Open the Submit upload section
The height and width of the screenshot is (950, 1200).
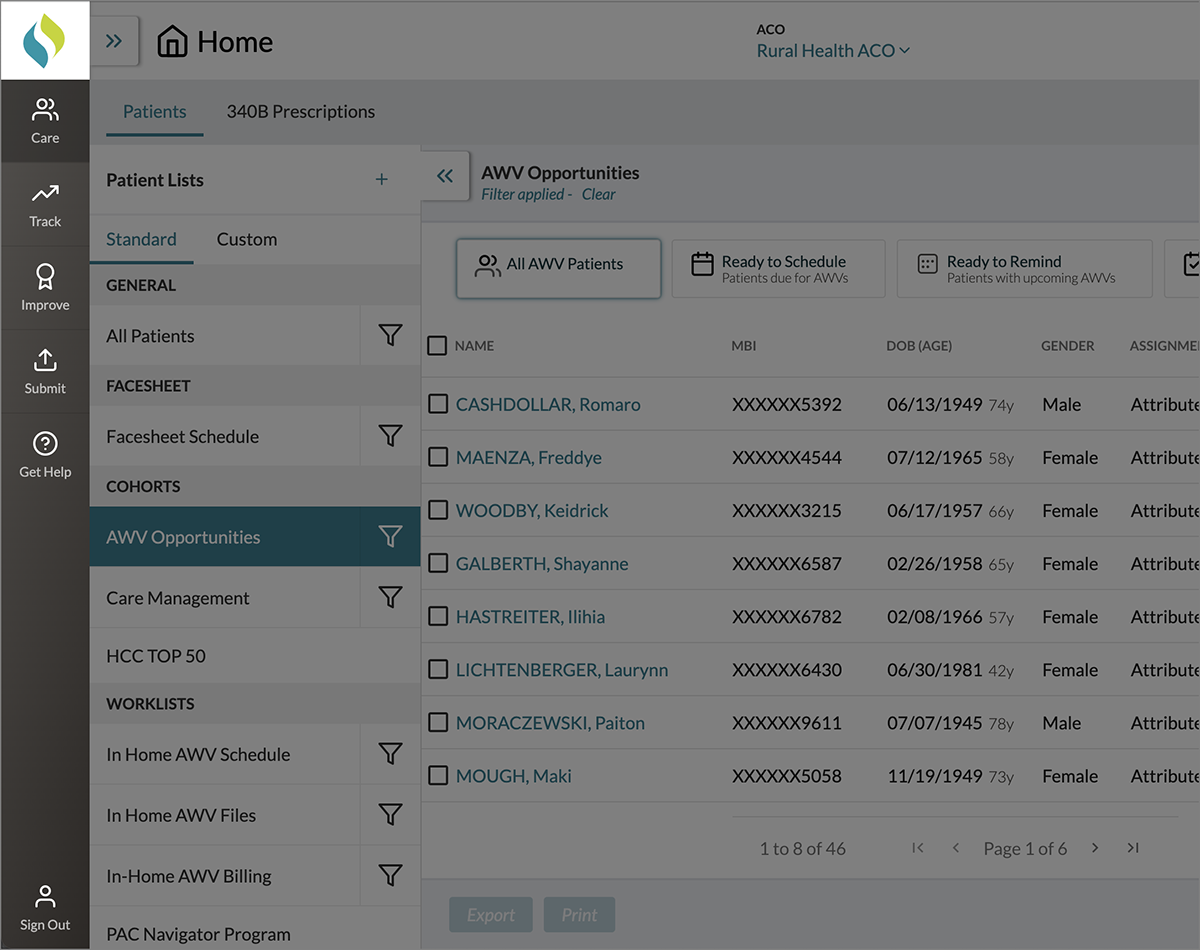45,371
